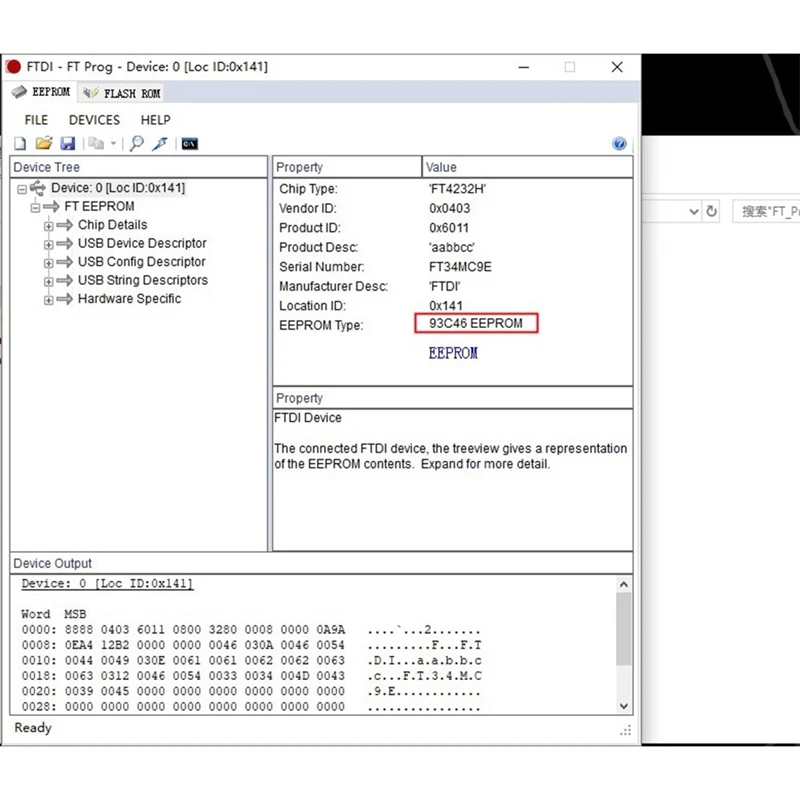The image size is (800, 800).
Task: Click the Scan and Parse magnifier icon
Action: point(137,144)
